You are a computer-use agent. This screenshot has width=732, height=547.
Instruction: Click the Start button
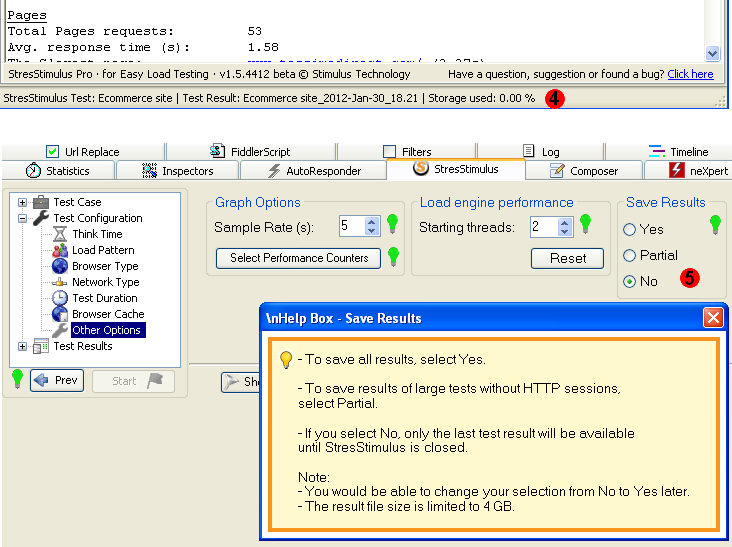click(x=134, y=381)
